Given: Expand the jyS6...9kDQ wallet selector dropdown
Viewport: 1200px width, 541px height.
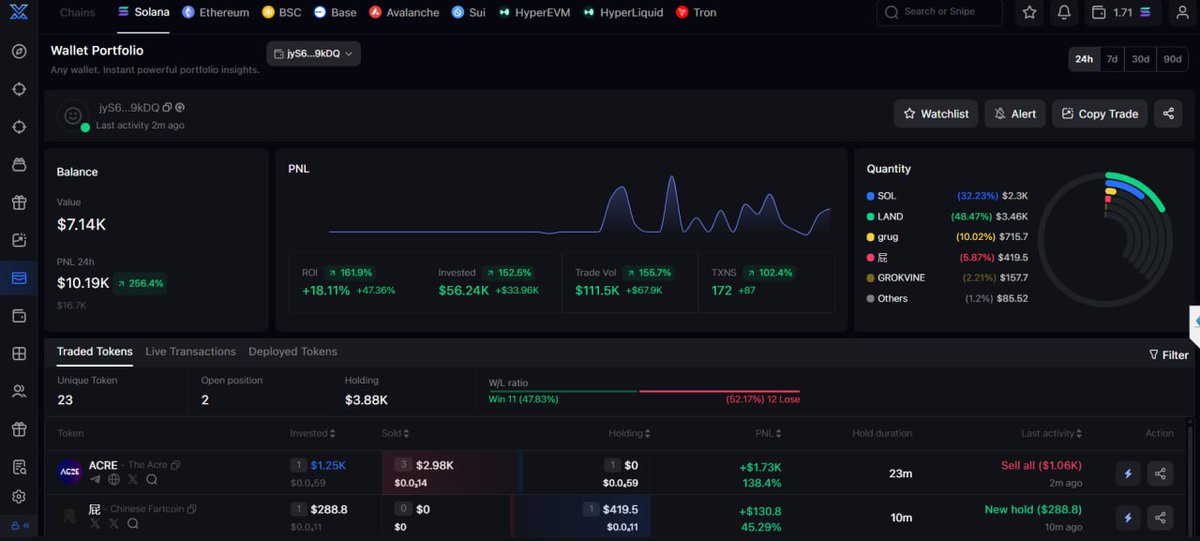Looking at the screenshot, I should pos(313,54).
